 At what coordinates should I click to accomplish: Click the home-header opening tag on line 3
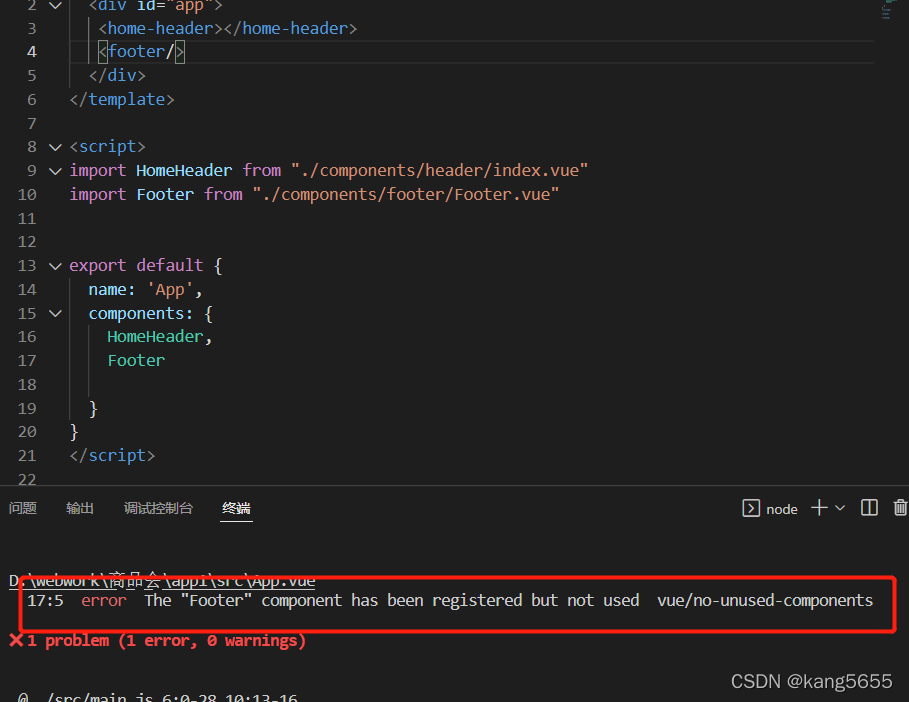coord(161,28)
